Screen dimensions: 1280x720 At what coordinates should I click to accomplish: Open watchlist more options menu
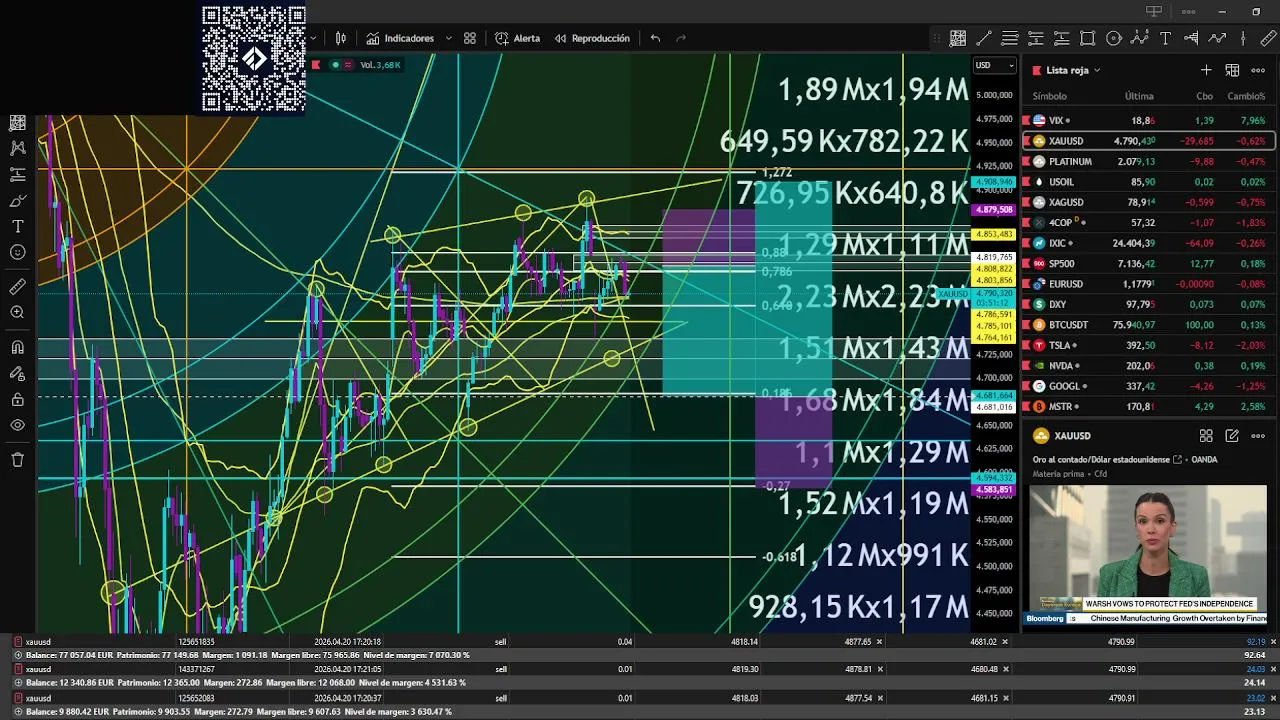(1258, 70)
